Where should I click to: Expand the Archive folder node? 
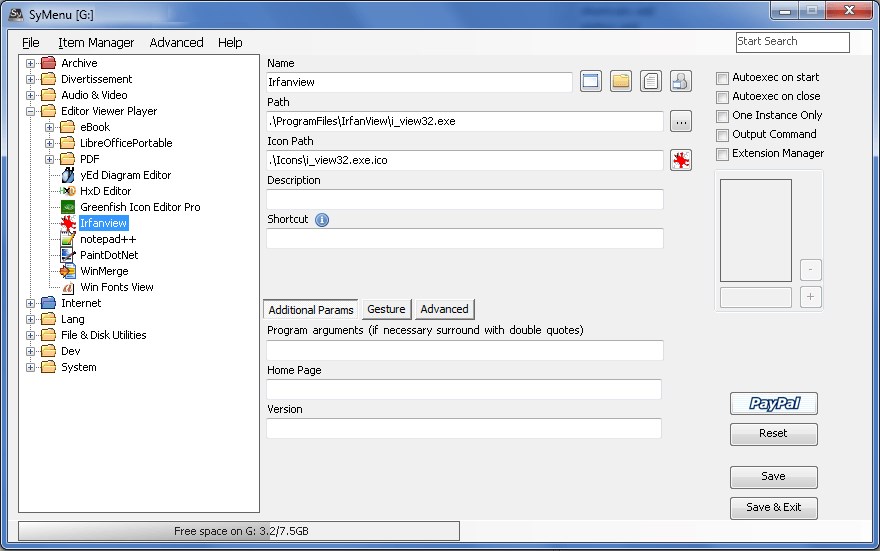[x=30, y=63]
